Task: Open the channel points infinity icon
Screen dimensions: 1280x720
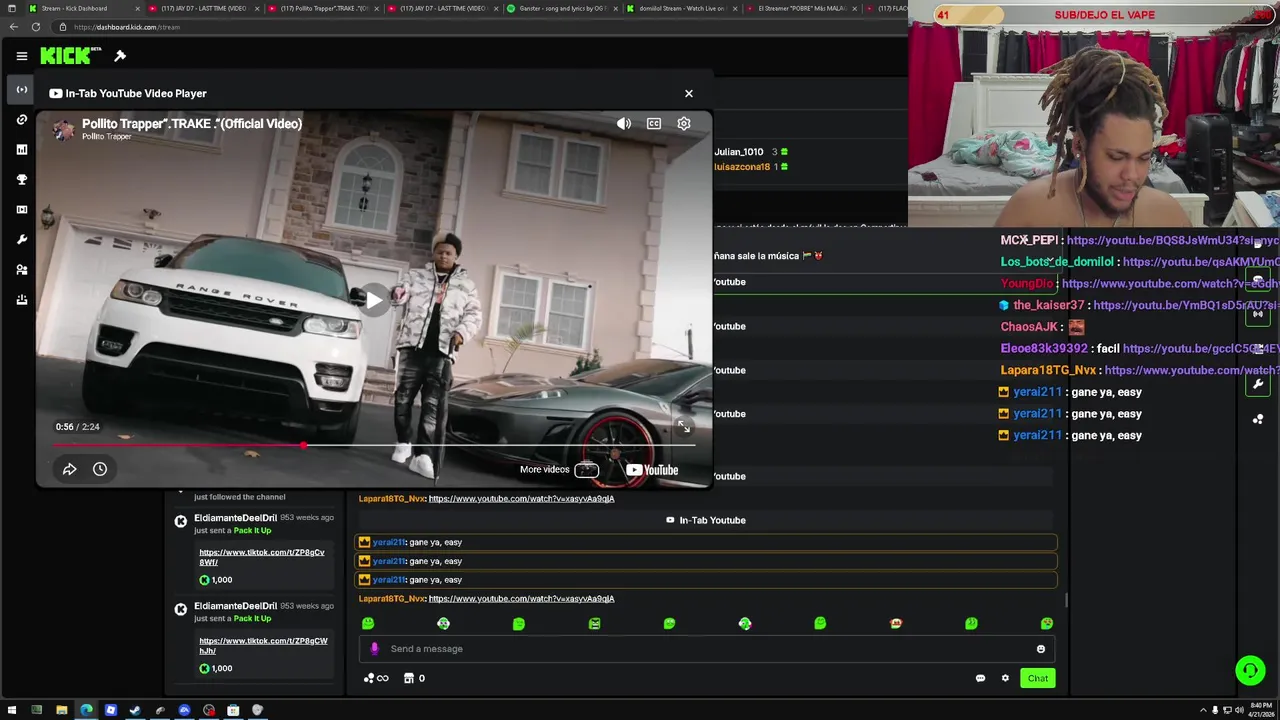Action: 376,678
